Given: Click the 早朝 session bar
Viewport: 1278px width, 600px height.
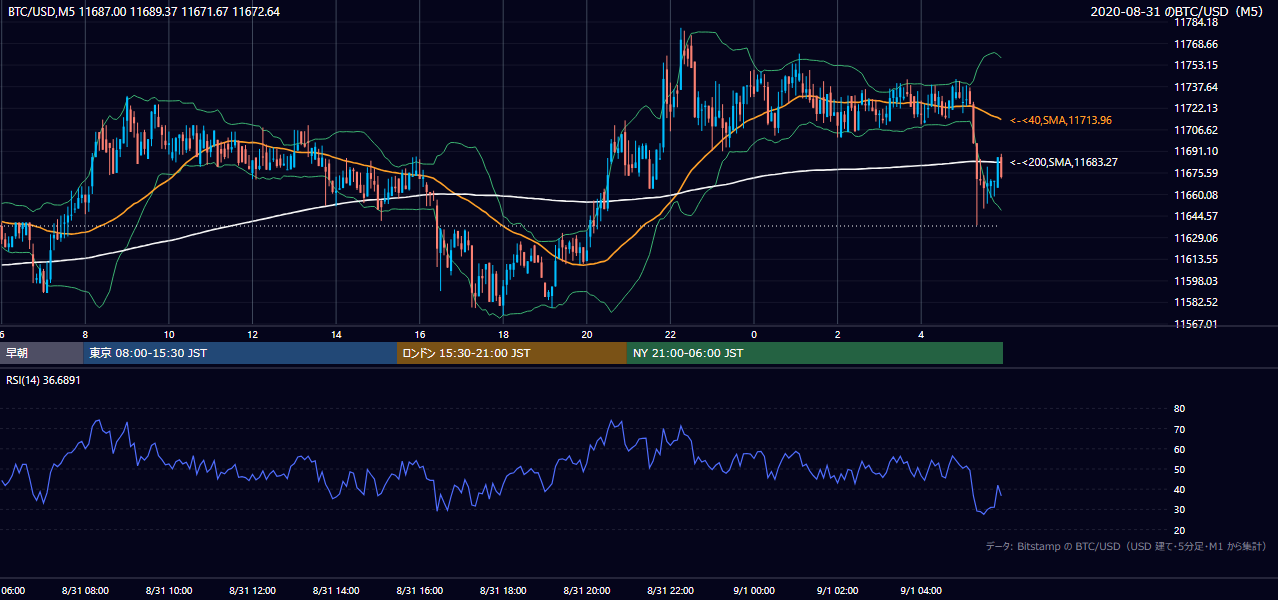Looking at the screenshot, I should click(41, 353).
